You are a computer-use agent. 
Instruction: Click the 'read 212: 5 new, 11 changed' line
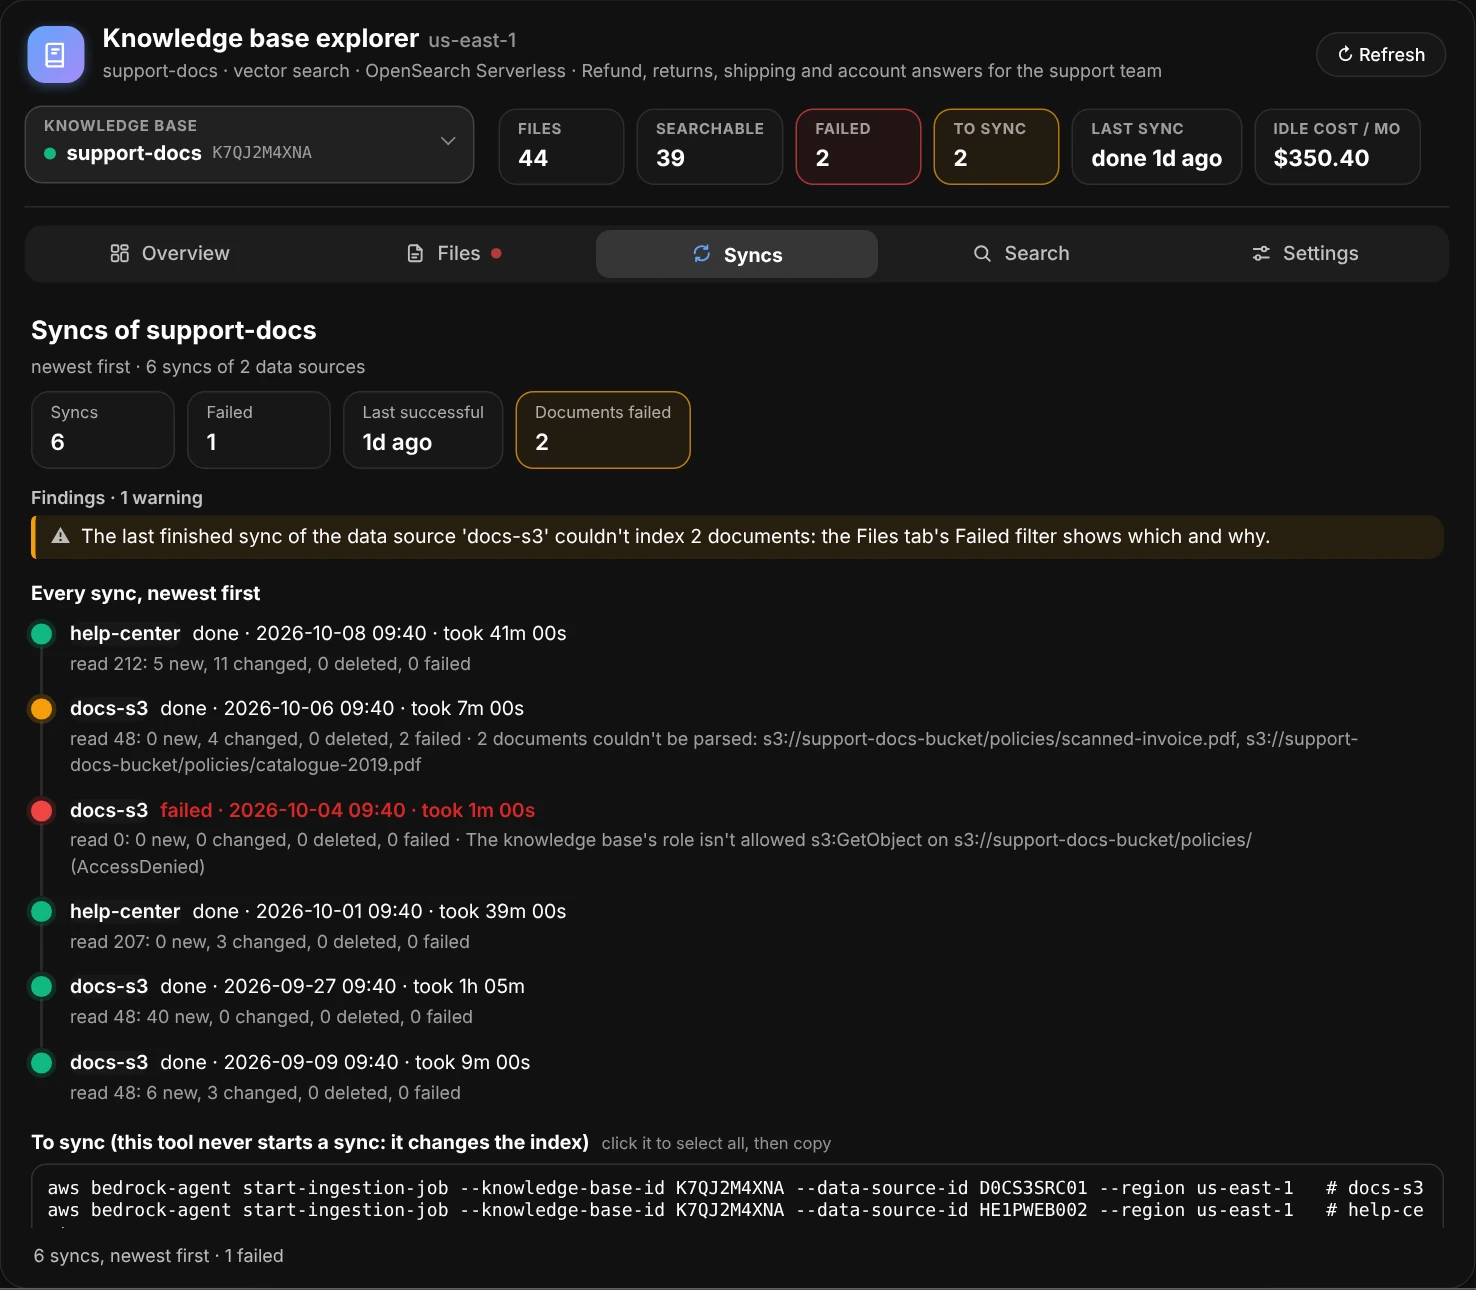click(x=270, y=664)
